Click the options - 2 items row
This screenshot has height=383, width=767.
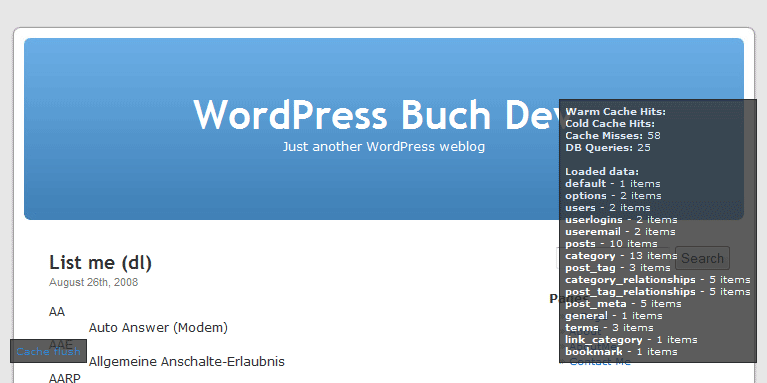tap(613, 196)
